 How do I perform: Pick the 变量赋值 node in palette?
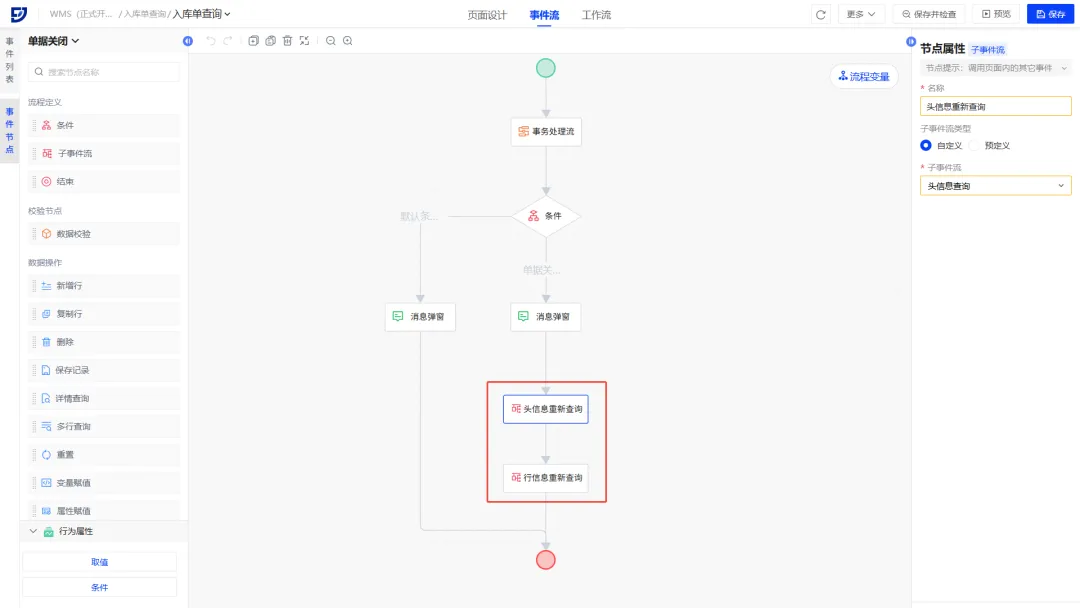point(103,483)
